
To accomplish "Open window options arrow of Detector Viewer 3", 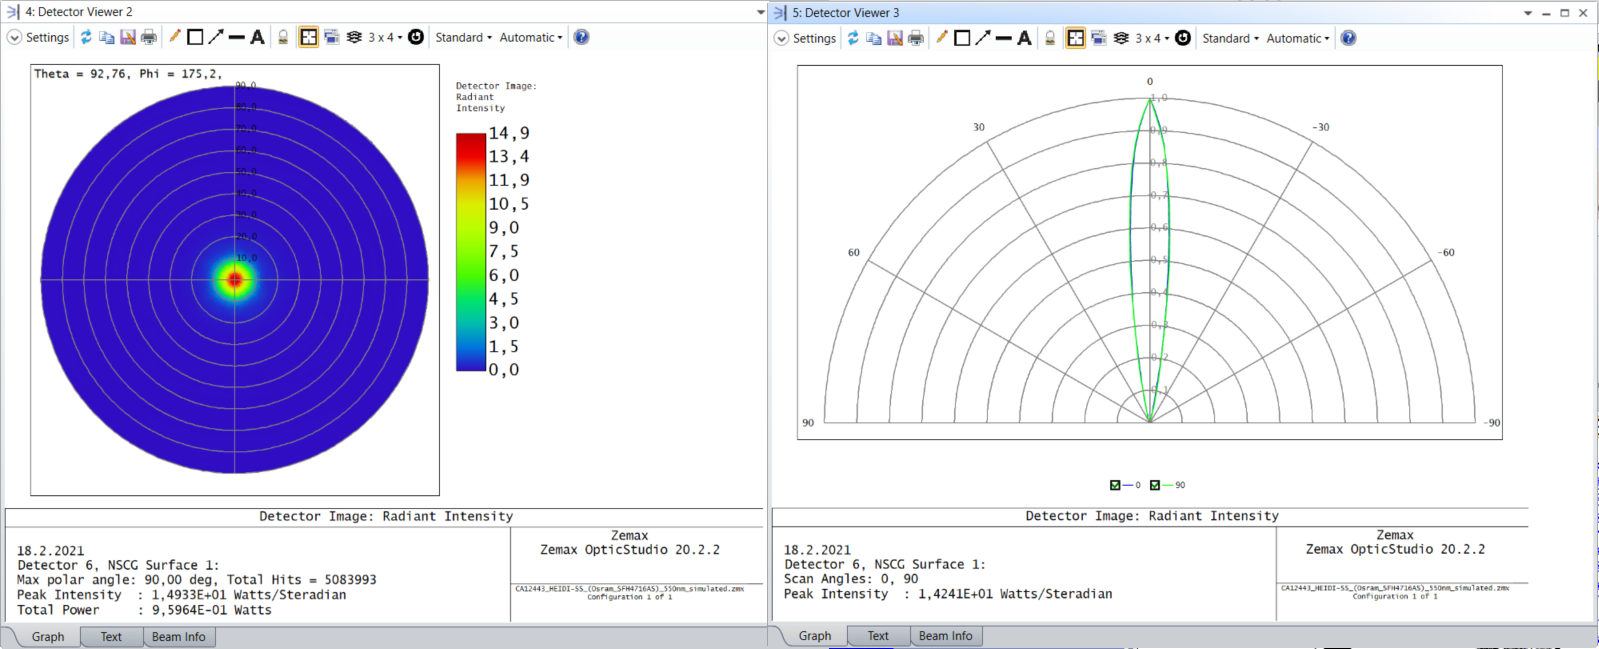I will 1528,13.
